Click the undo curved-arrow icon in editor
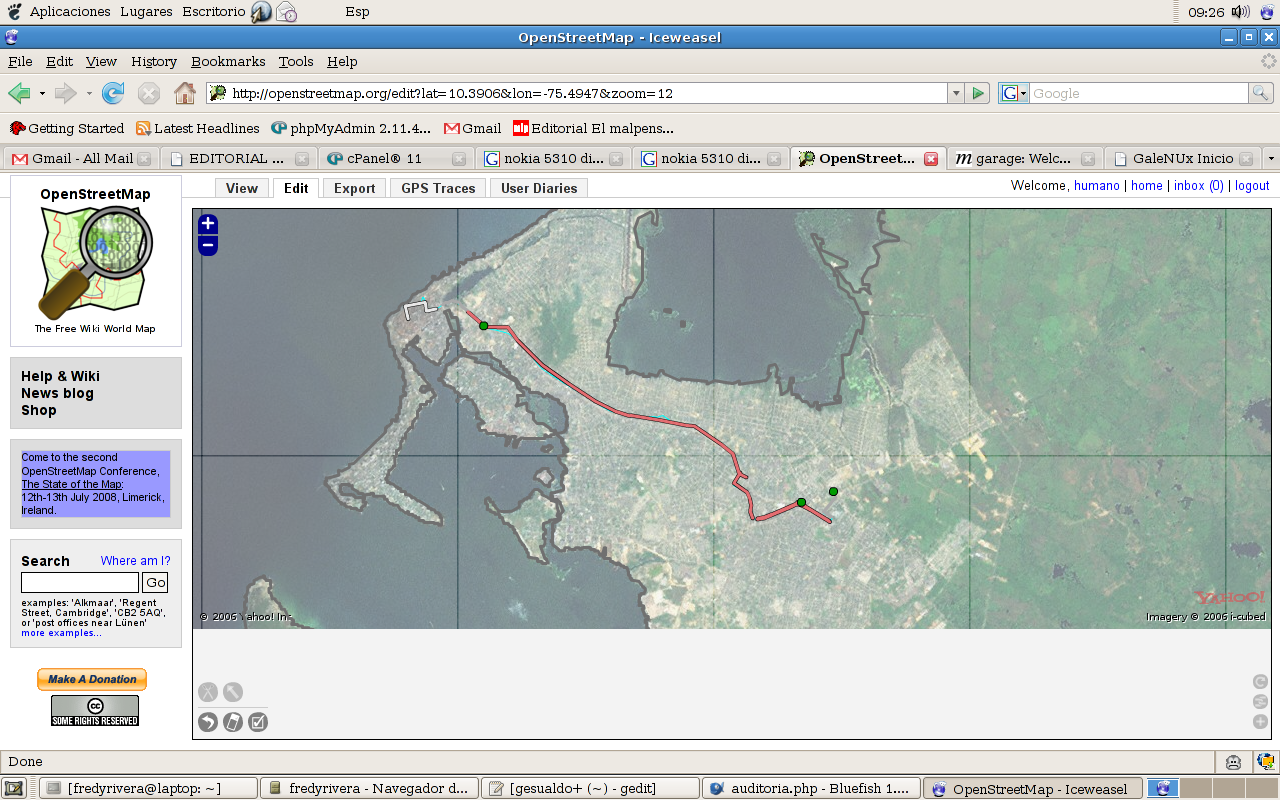 point(208,722)
